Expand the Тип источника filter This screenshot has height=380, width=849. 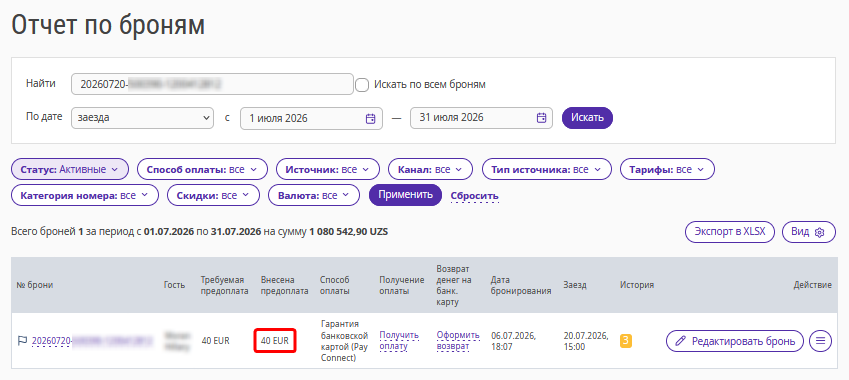click(547, 169)
